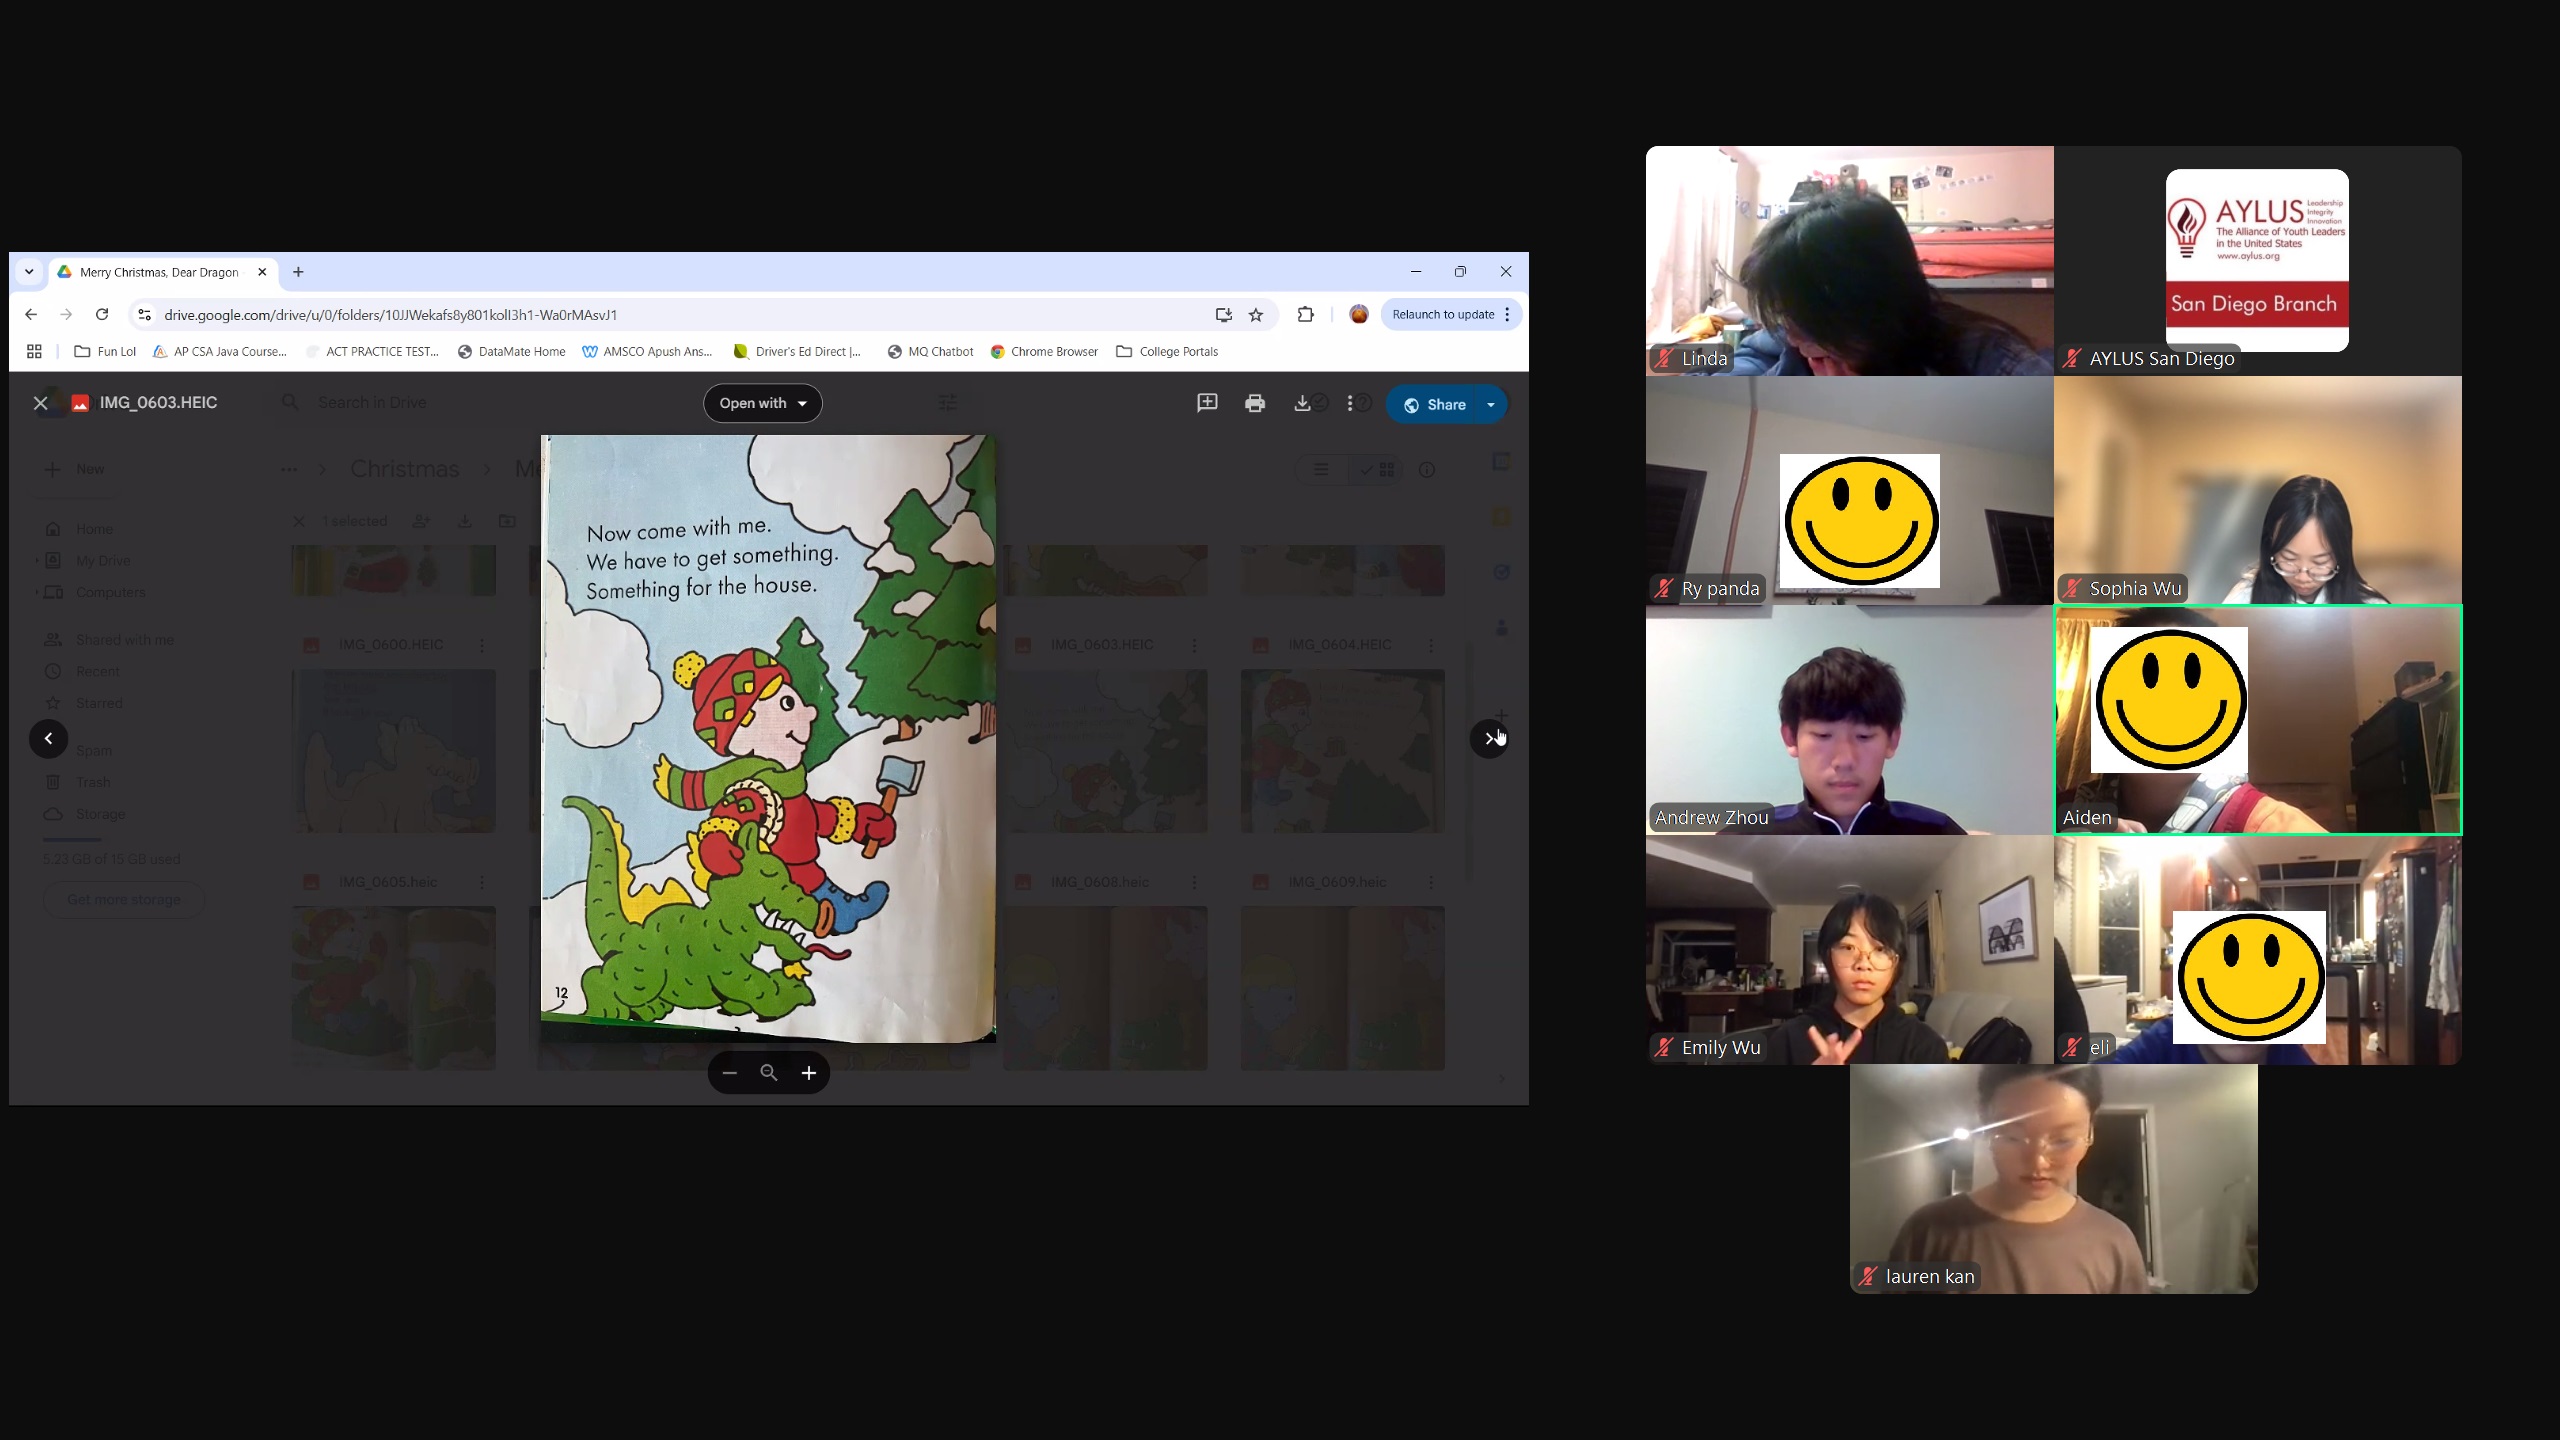
Task: Open the College Portals bookmark folder
Action: pyautogui.click(x=1167, y=352)
